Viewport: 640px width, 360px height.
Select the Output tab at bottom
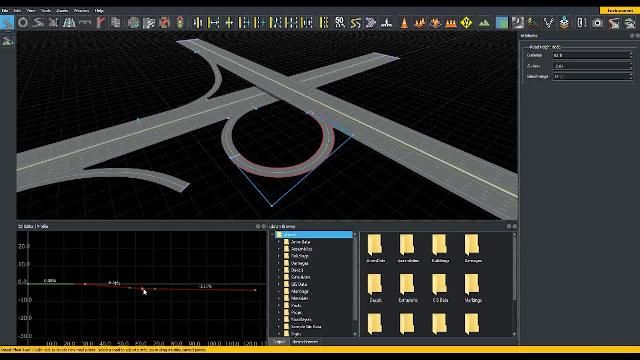pos(279,342)
